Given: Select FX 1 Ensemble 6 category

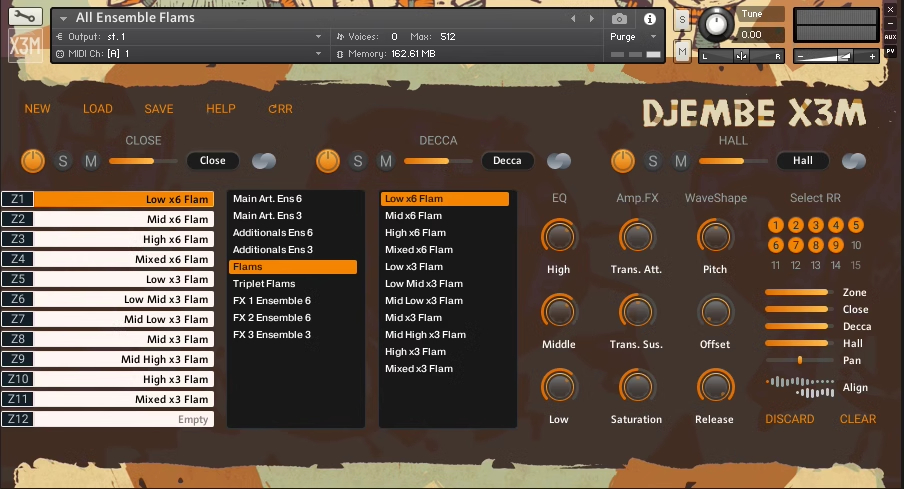Looking at the screenshot, I should point(293,300).
